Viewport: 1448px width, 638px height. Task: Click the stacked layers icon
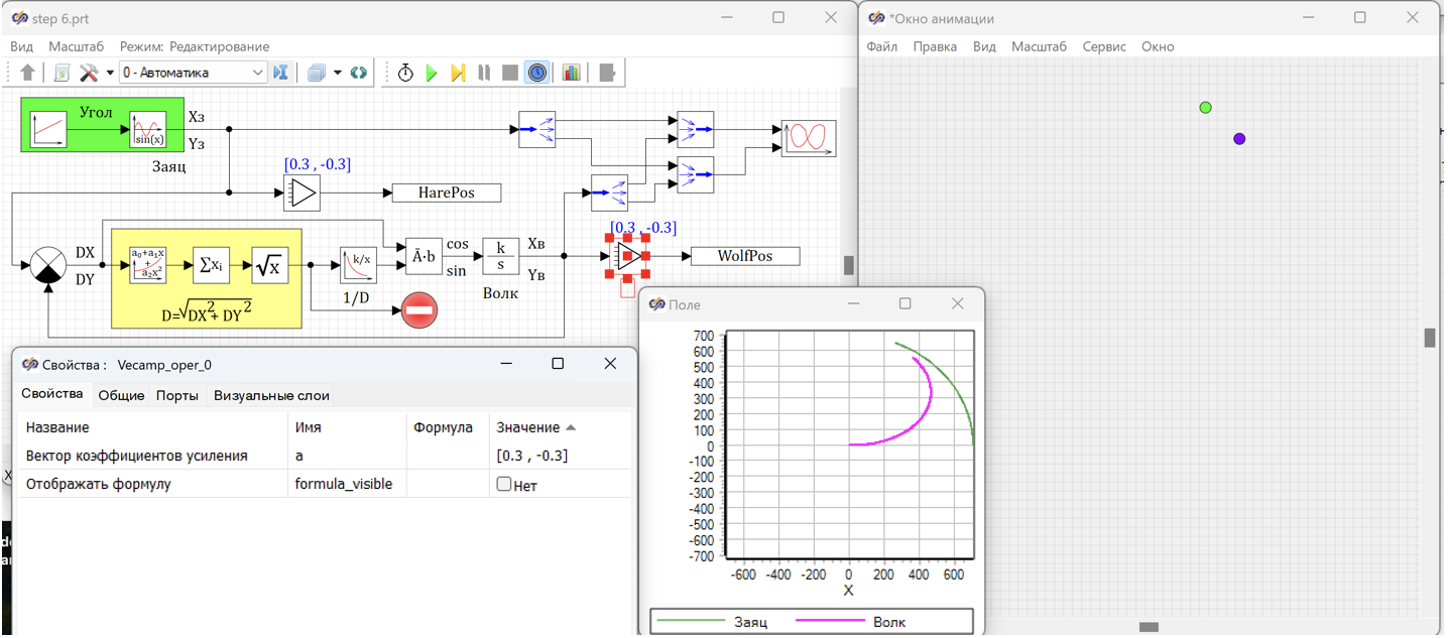click(x=317, y=73)
